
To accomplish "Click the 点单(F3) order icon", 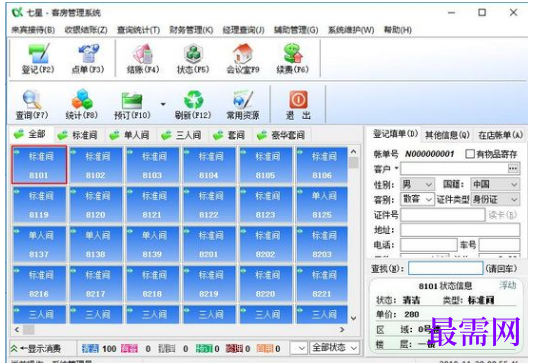I will 88,58.
